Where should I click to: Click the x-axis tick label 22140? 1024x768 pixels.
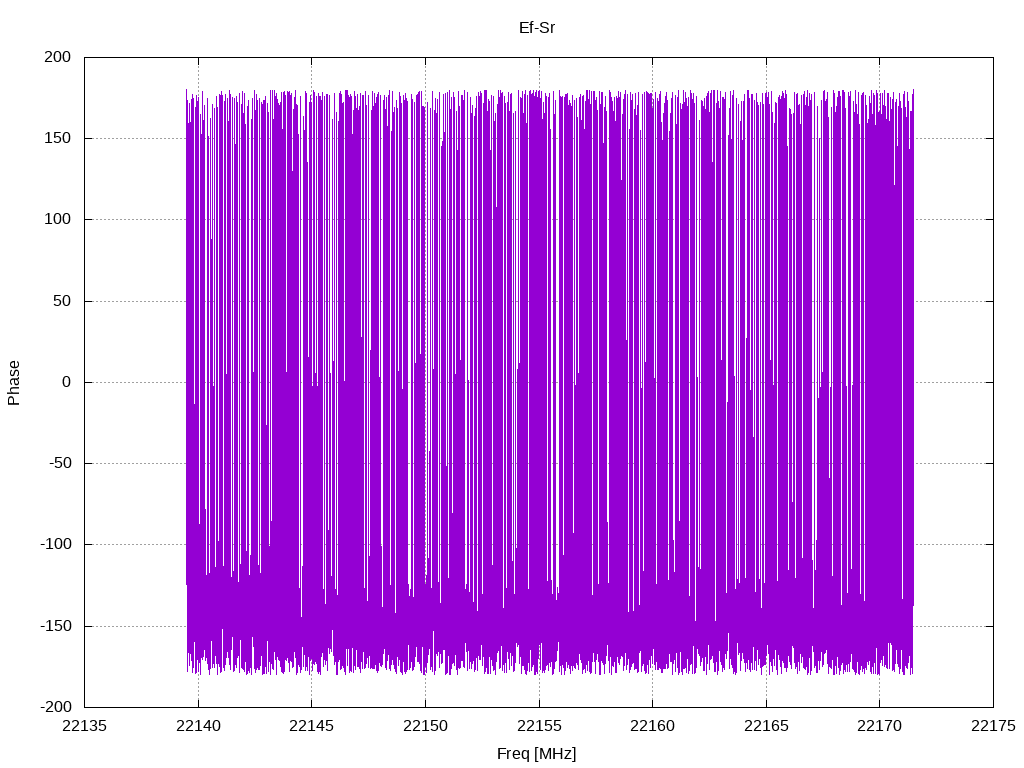(x=198, y=726)
